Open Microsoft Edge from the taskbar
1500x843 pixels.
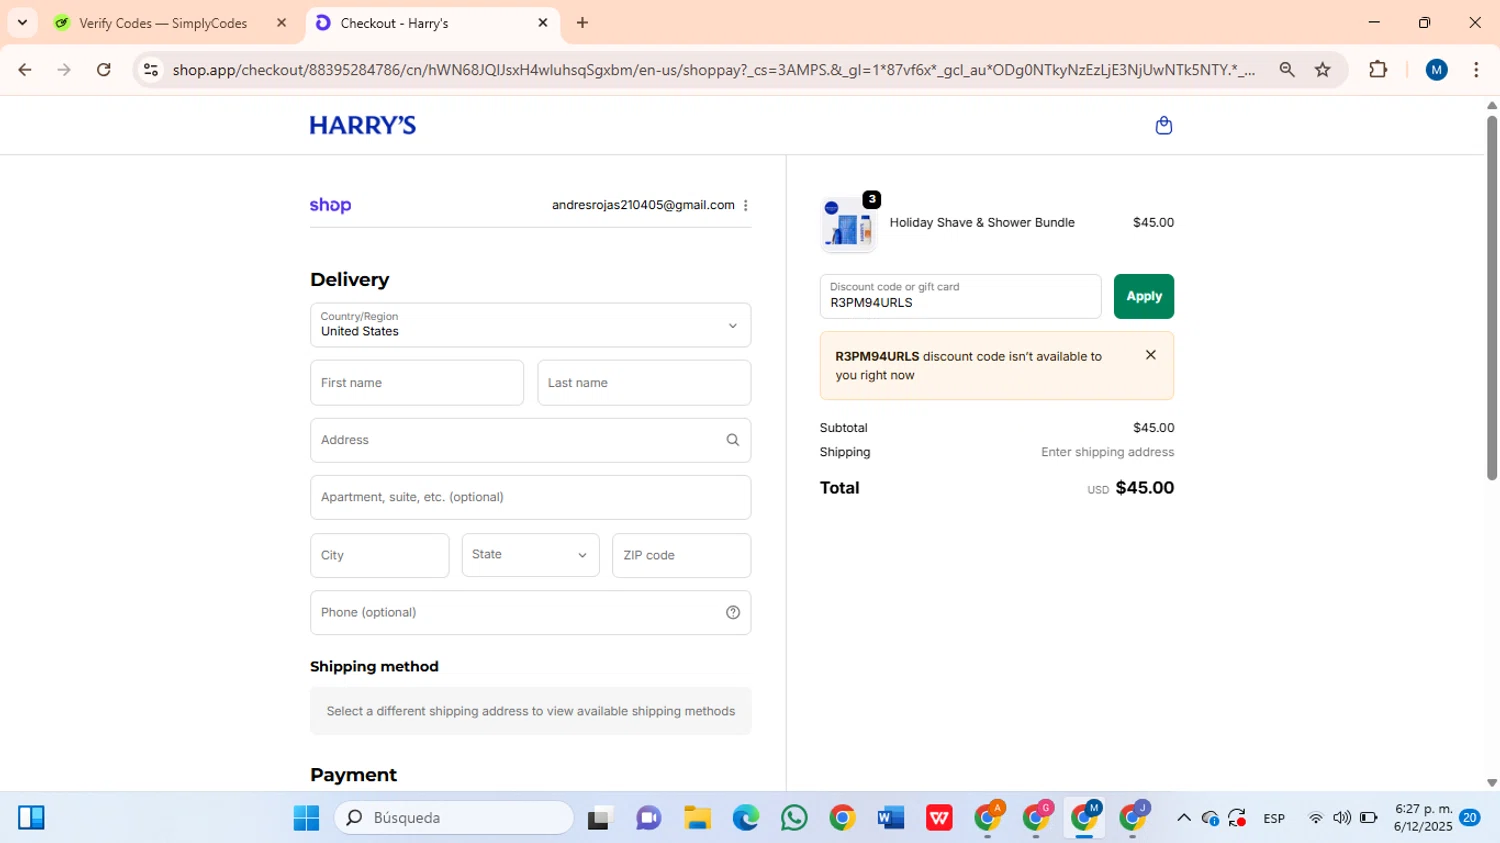(745, 818)
